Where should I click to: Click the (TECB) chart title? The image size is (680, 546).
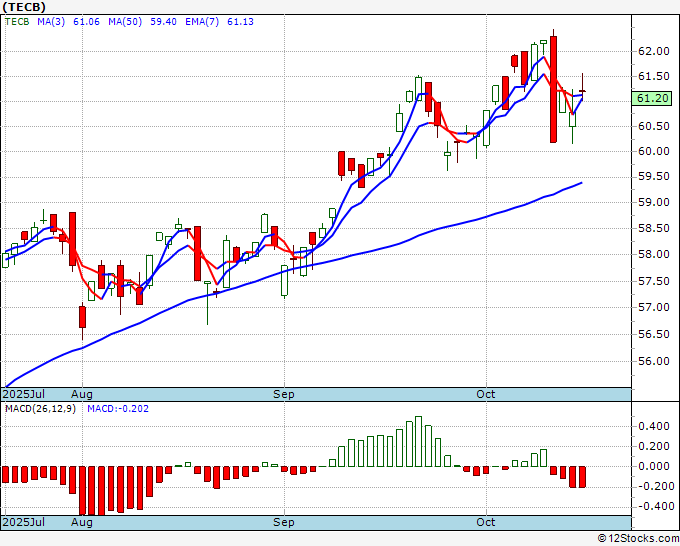(23, 7)
